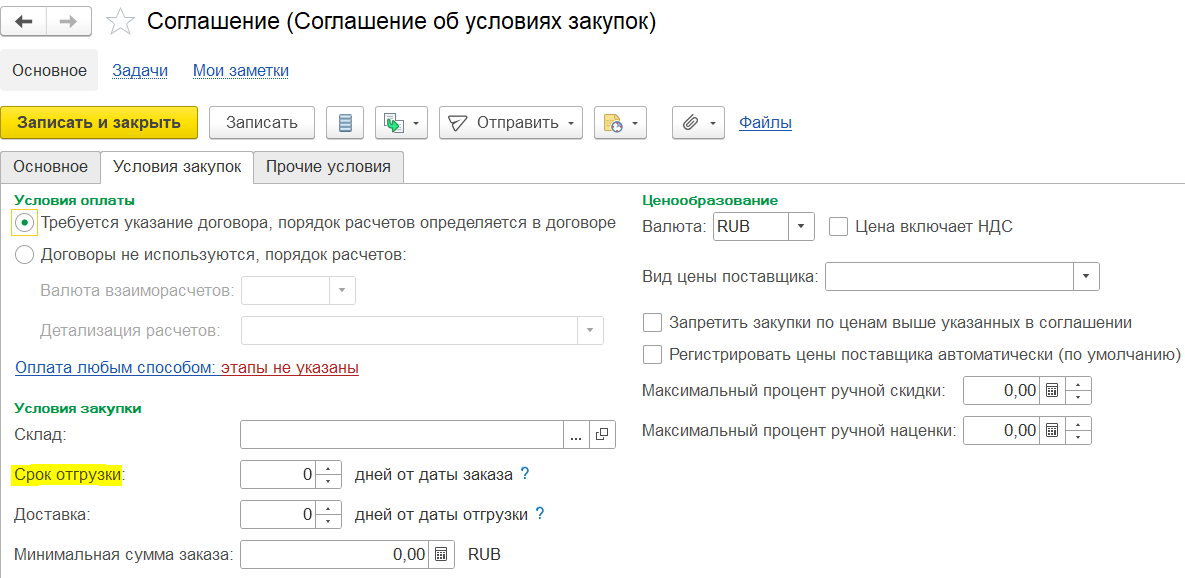
Task: Increase Срок отгрузки days with up arrow
Action: pyautogui.click(x=329, y=468)
